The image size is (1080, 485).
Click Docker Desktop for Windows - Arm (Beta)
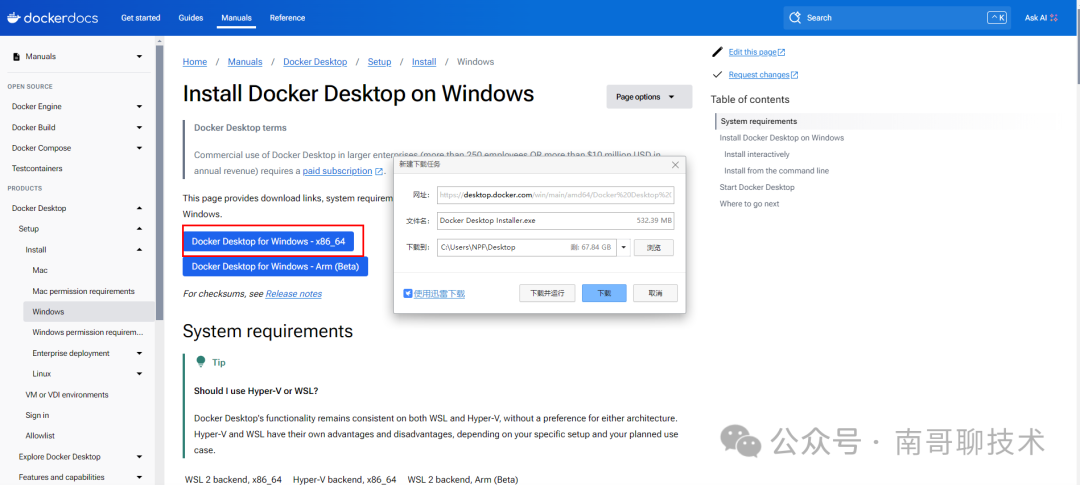pyautogui.click(x=275, y=266)
